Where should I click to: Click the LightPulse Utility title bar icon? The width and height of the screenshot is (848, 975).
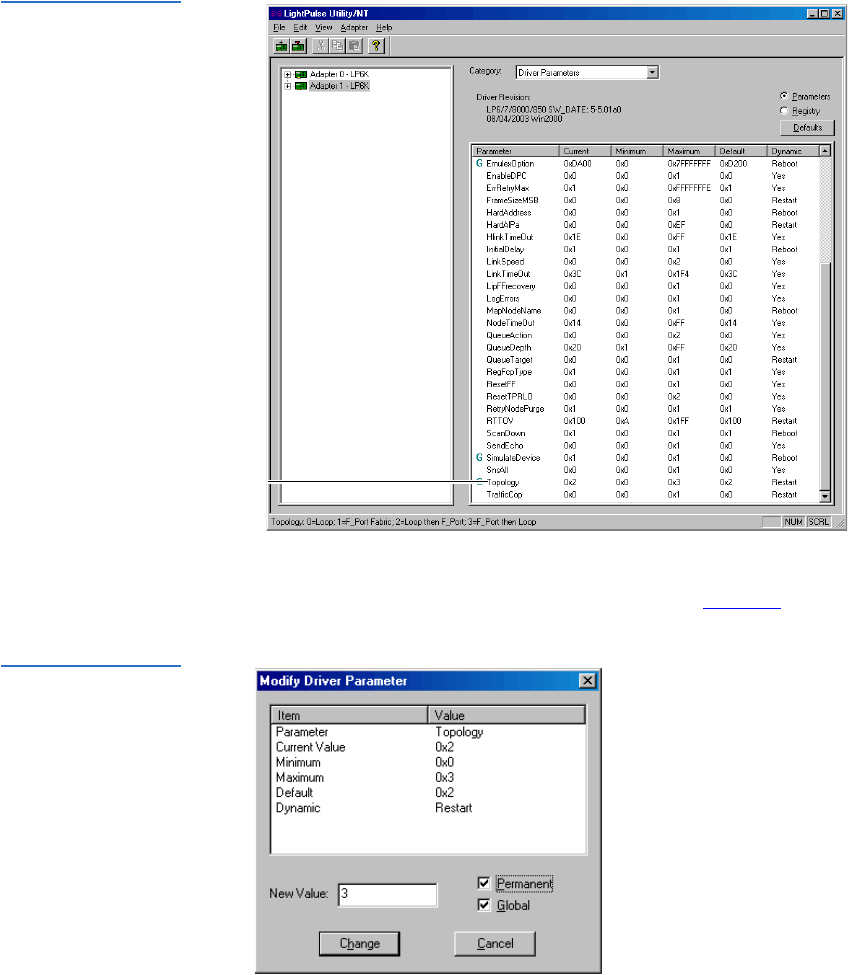coord(276,14)
